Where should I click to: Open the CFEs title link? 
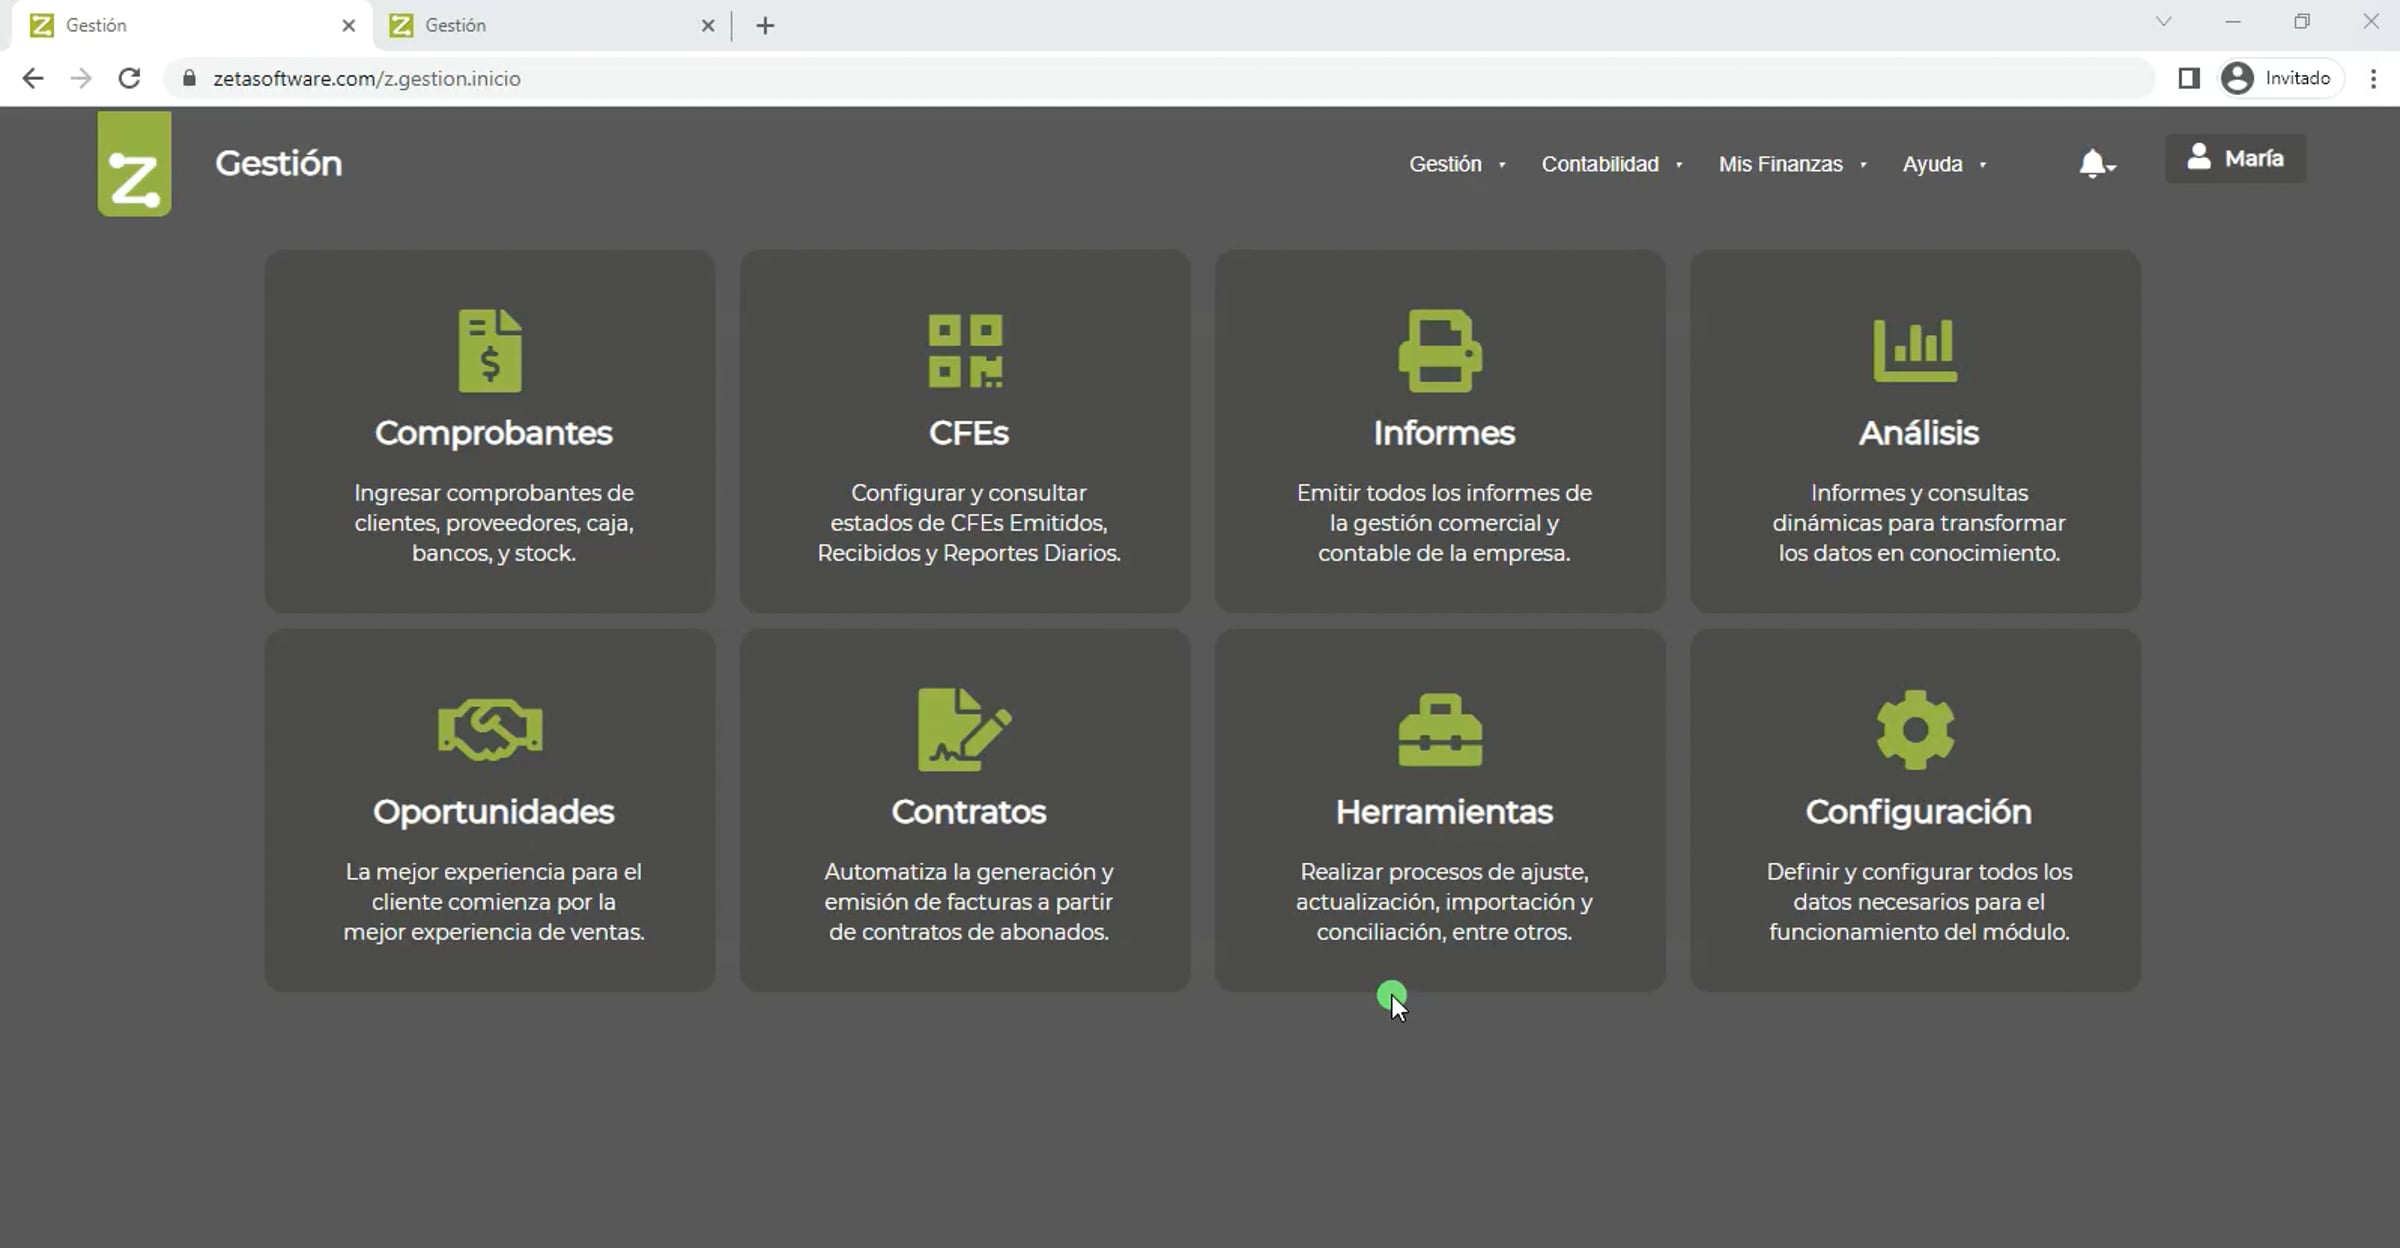pos(968,433)
